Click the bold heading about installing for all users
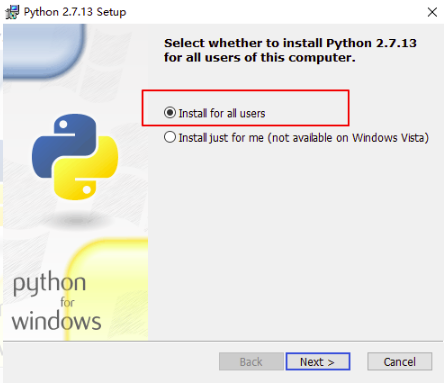Viewport: 445px width, 383px height. click(290, 50)
